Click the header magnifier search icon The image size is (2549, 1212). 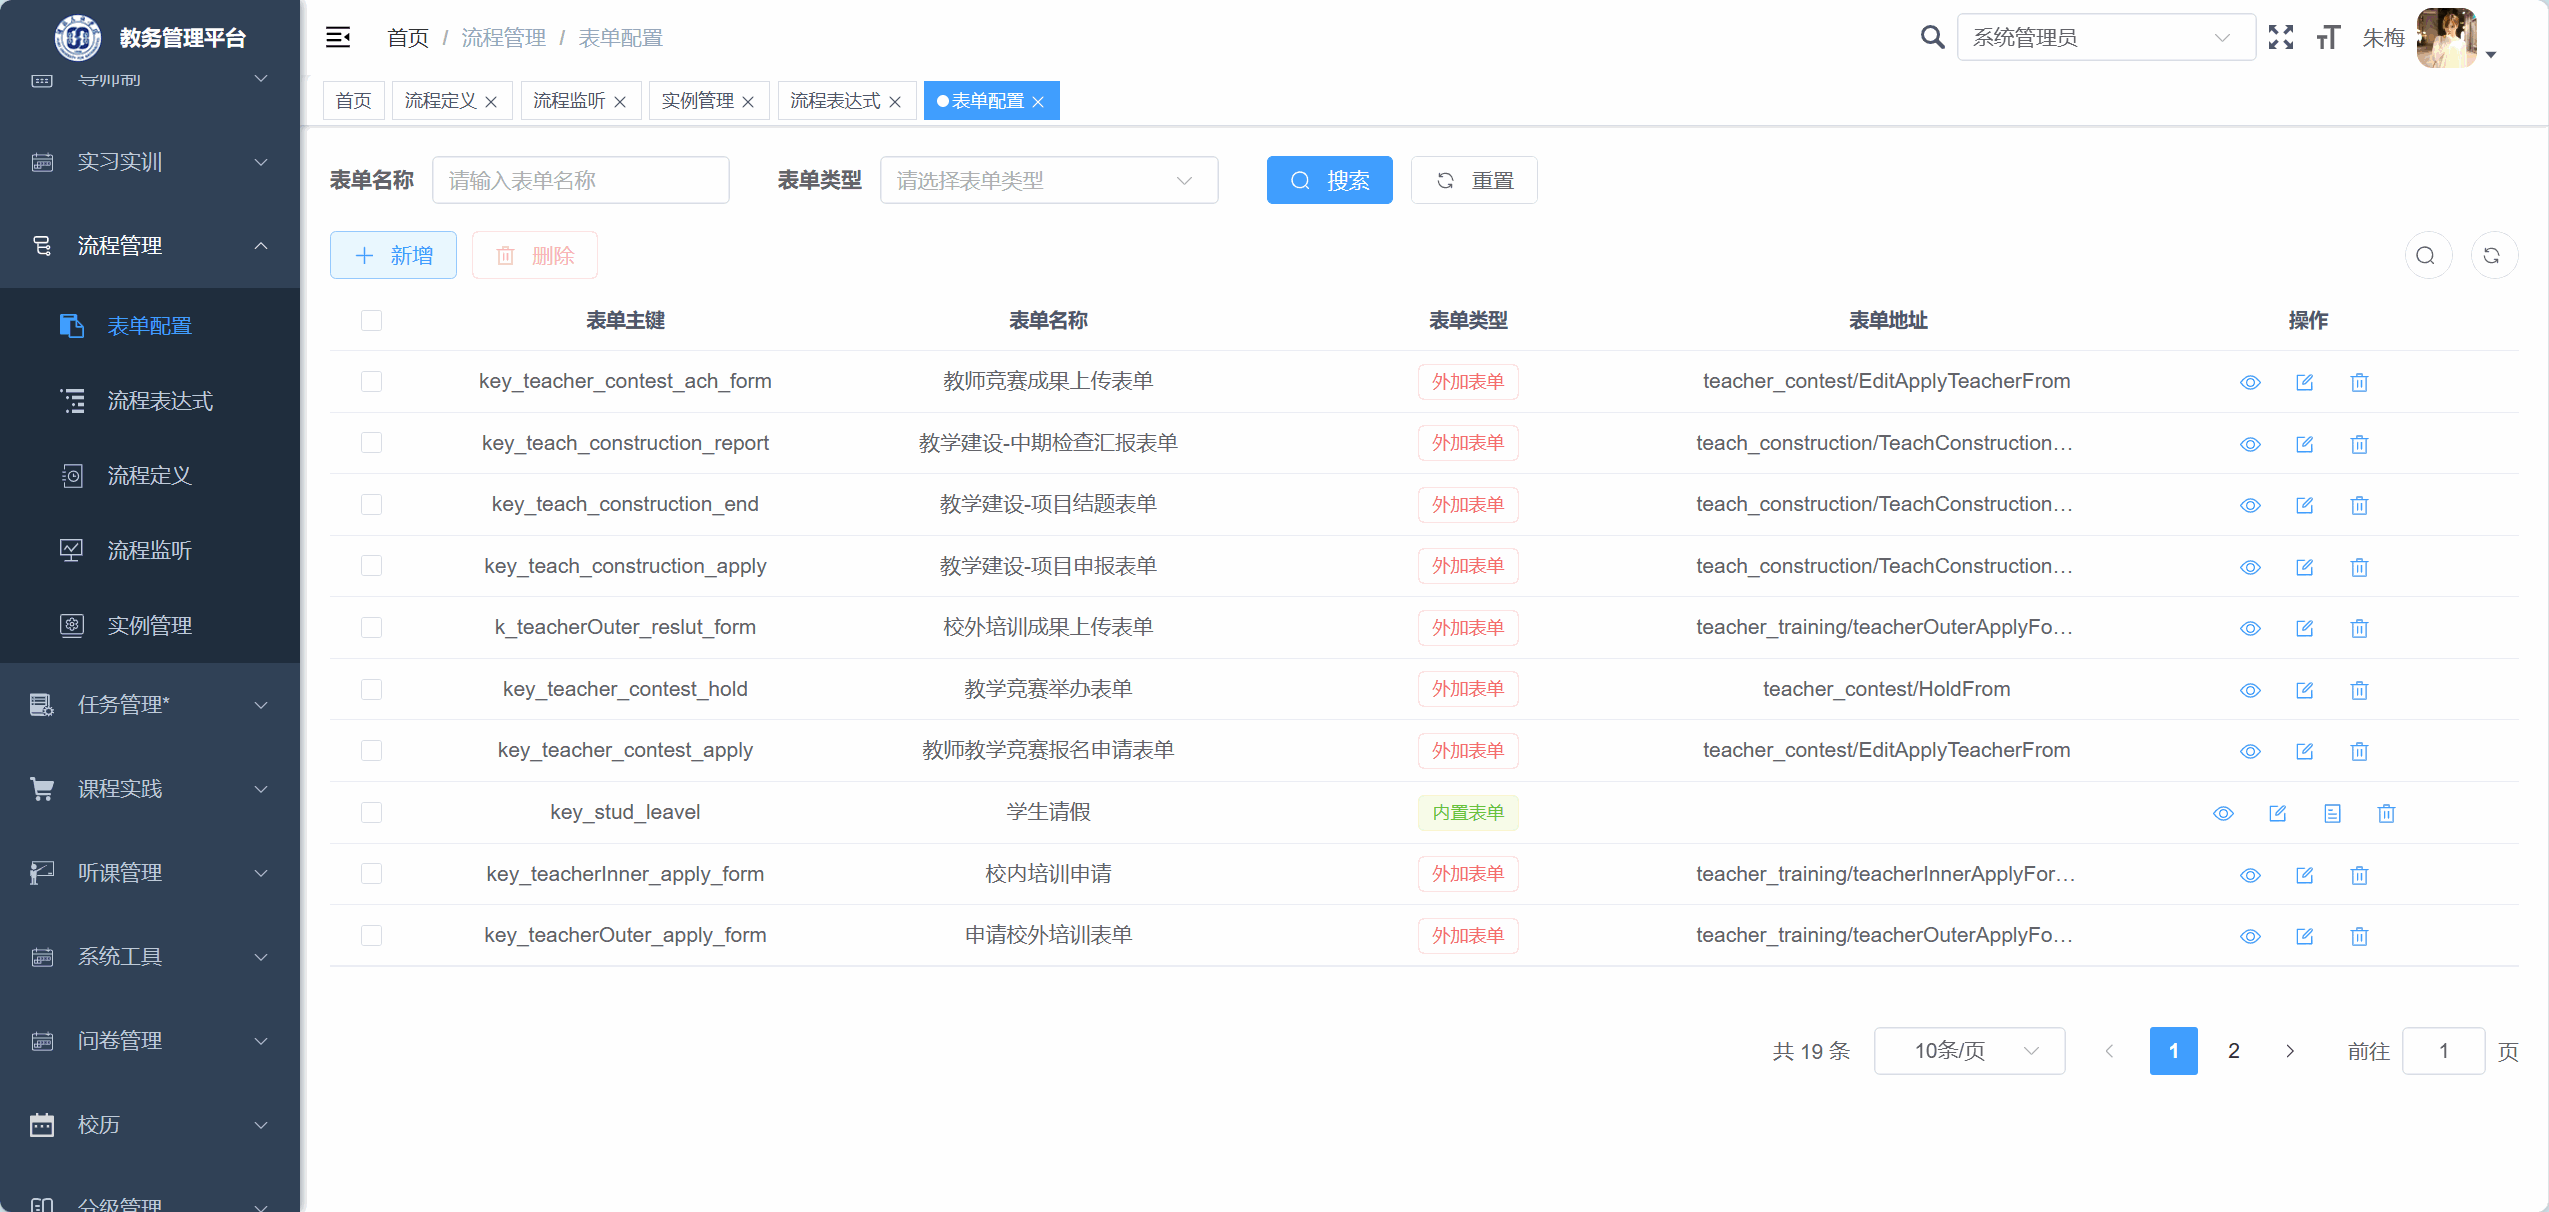coord(1931,38)
